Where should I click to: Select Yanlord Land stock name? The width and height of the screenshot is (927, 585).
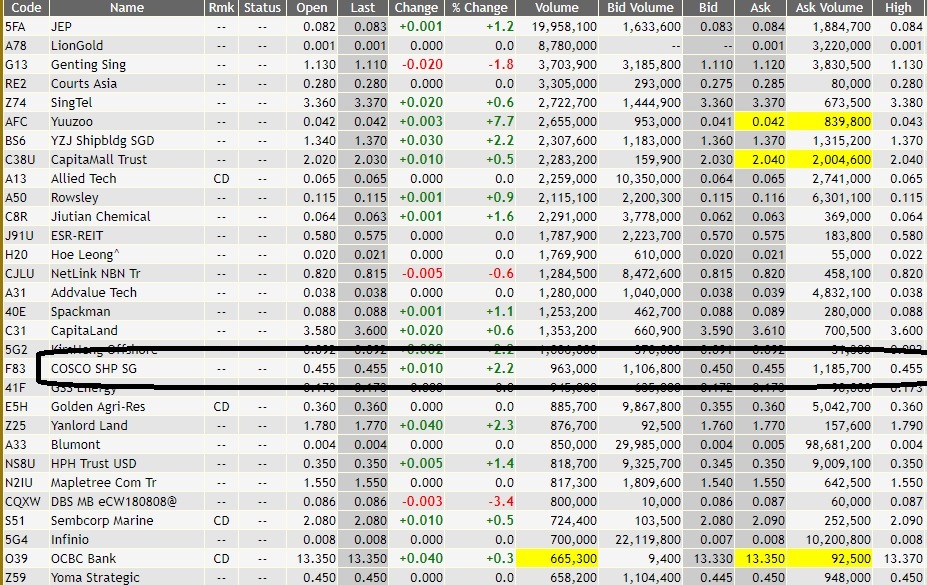89,425
